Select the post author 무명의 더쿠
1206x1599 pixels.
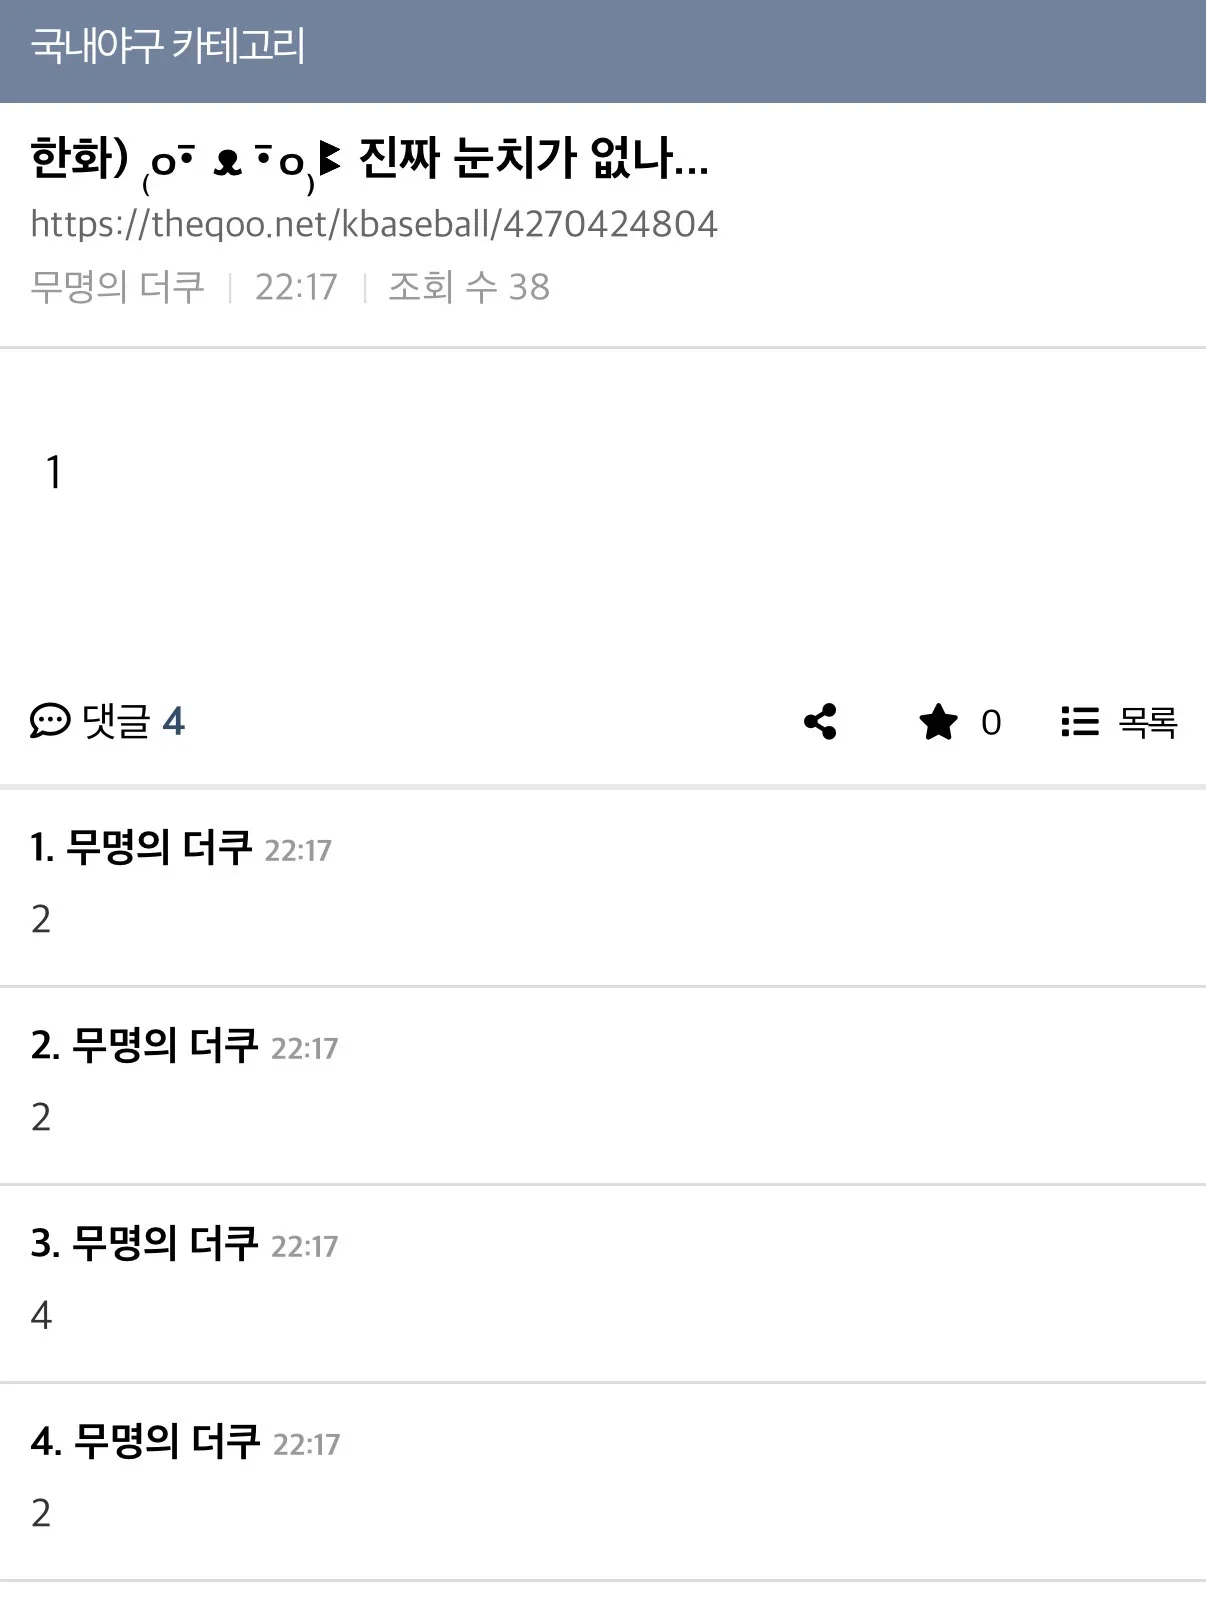[x=117, y=287]
